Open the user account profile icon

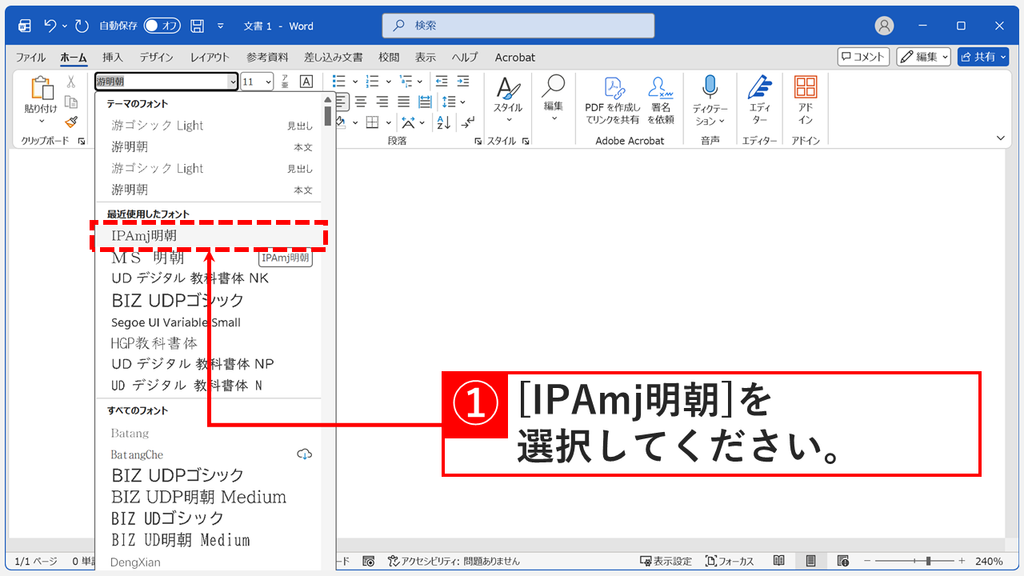(x=884, y=25)
